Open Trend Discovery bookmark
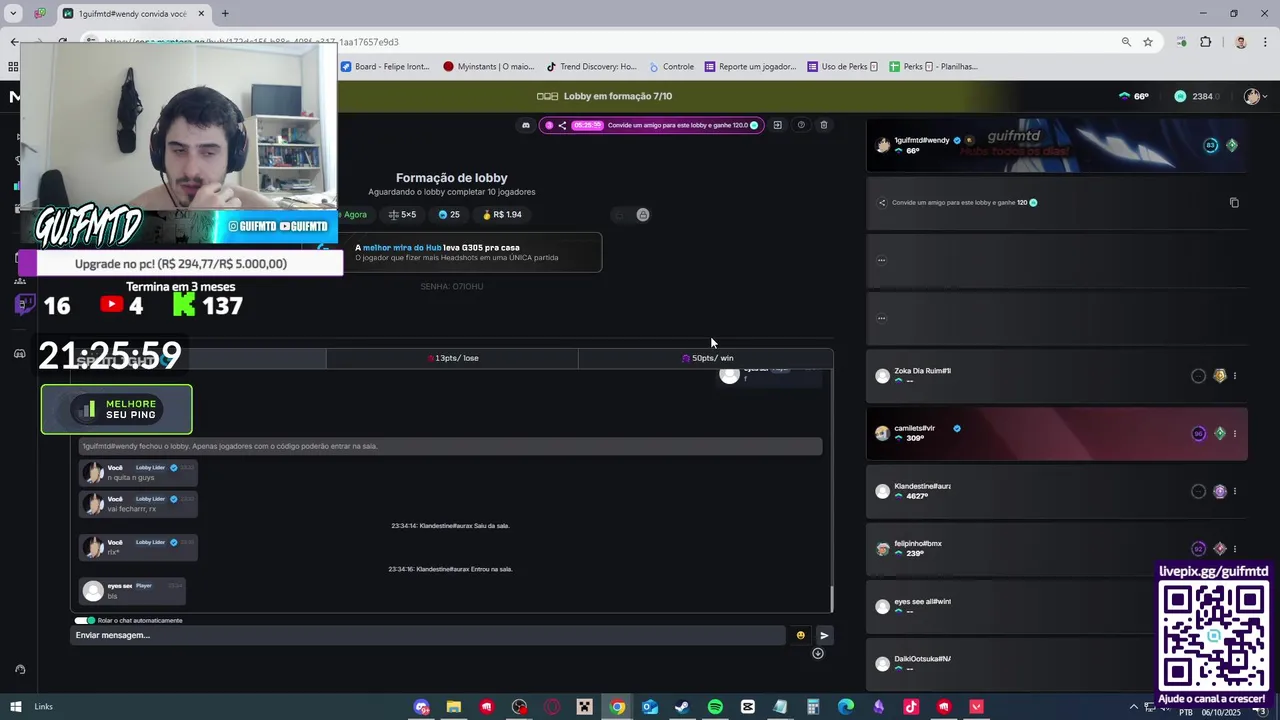Screen dimensions: 1280x720 tap(591, 67)
